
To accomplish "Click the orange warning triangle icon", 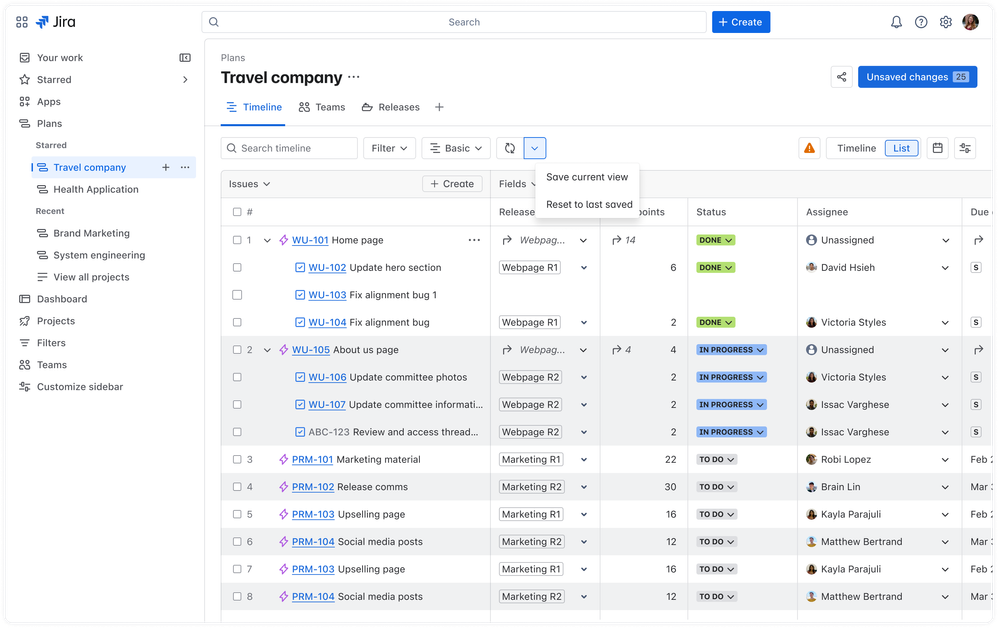I will (809, 148).
